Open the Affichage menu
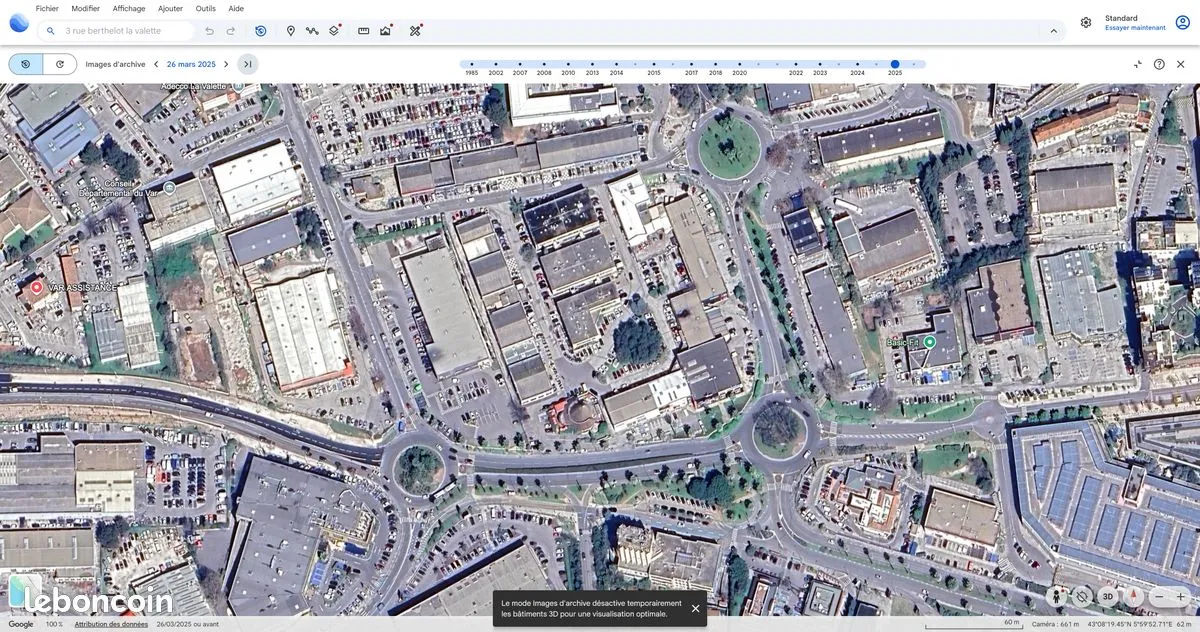Viewport: 1200px width, 632px height. click(x=129, y=8)
